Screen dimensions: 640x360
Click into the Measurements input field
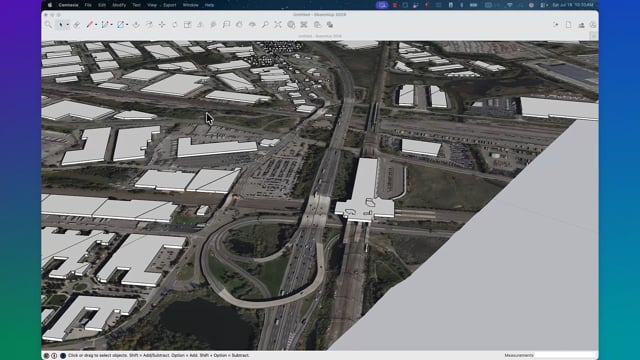coord(566,356)
